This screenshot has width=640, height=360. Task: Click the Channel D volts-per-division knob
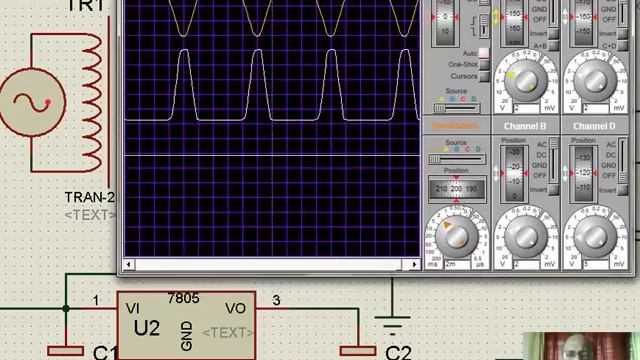[x=596, y=237]
